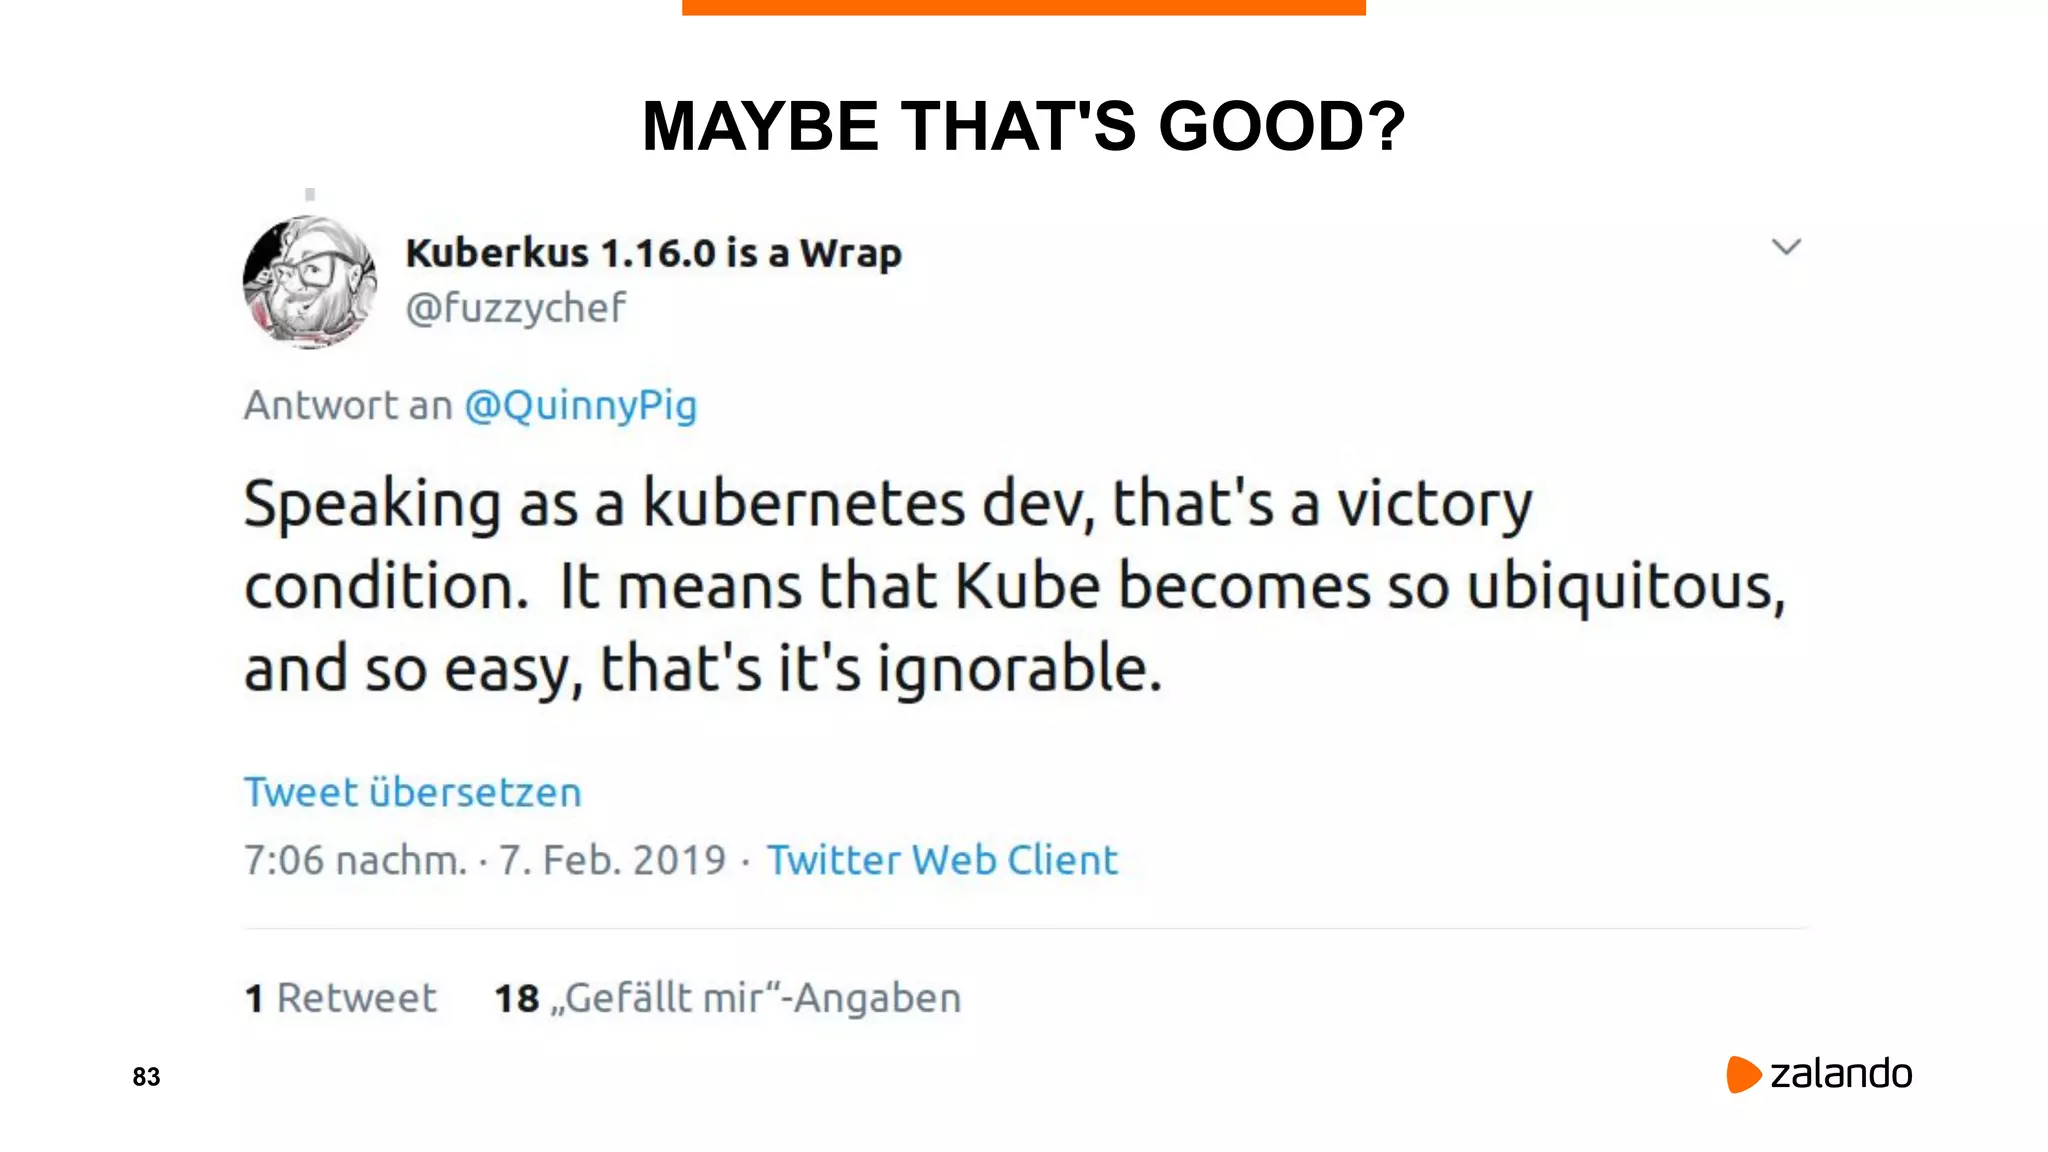Click the 7. Feb. 2019 date
The width and height of the screenshot is (2048, 1152).
612,860
